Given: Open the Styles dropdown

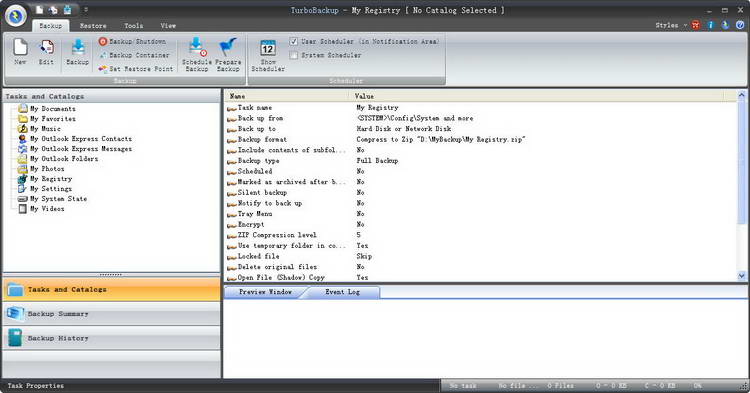Looking at the screenshot, I should pos(671,25).
